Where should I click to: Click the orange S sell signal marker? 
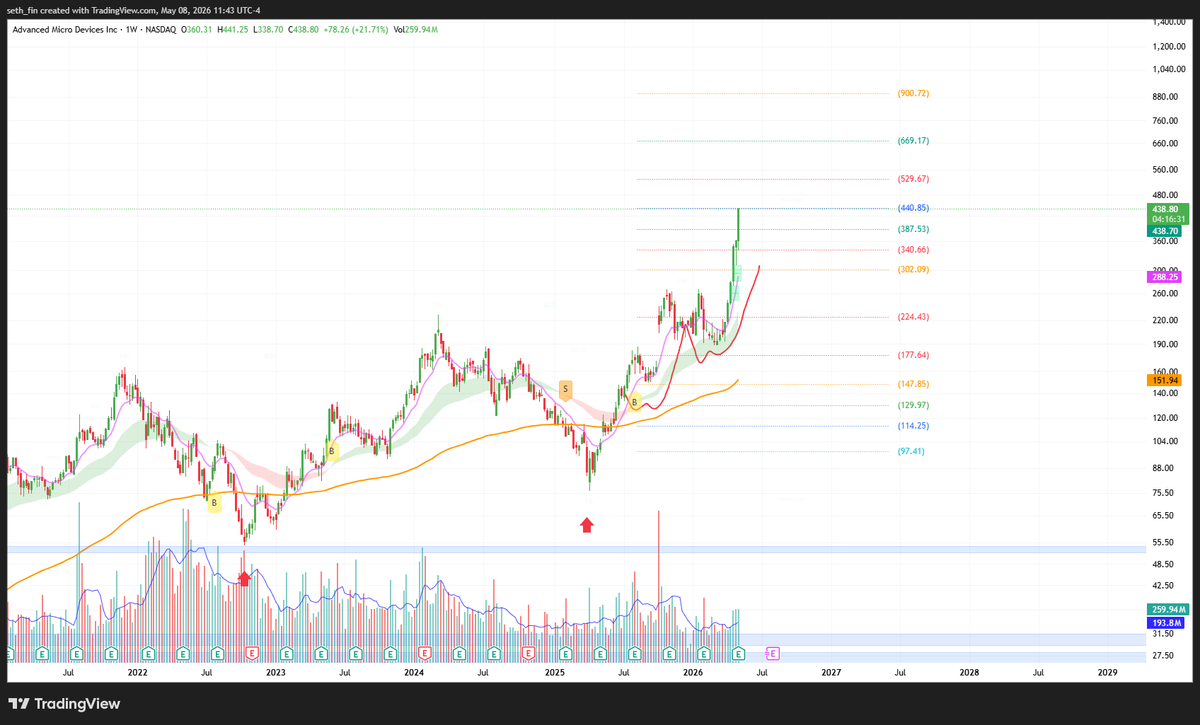coord(566,389)
